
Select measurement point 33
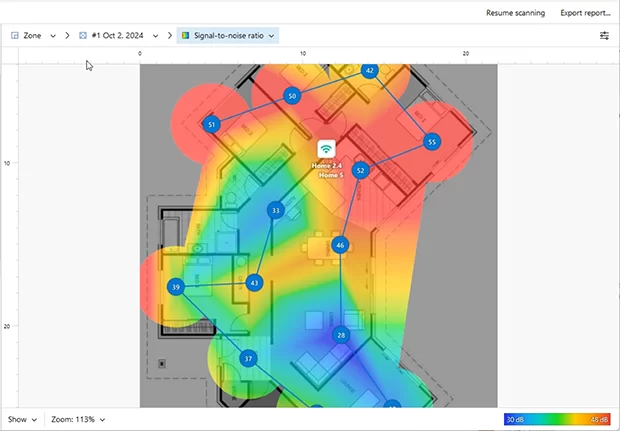pyautogui.click(x=276, y=210)
